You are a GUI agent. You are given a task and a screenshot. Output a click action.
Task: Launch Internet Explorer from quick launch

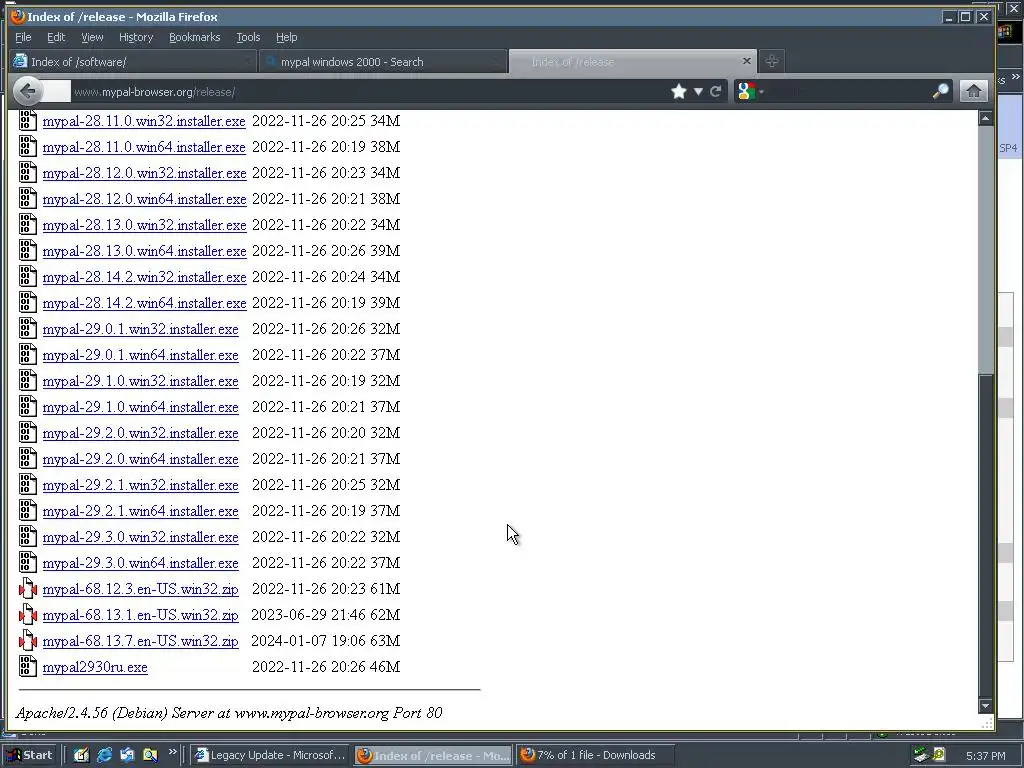tap(104, 755)
